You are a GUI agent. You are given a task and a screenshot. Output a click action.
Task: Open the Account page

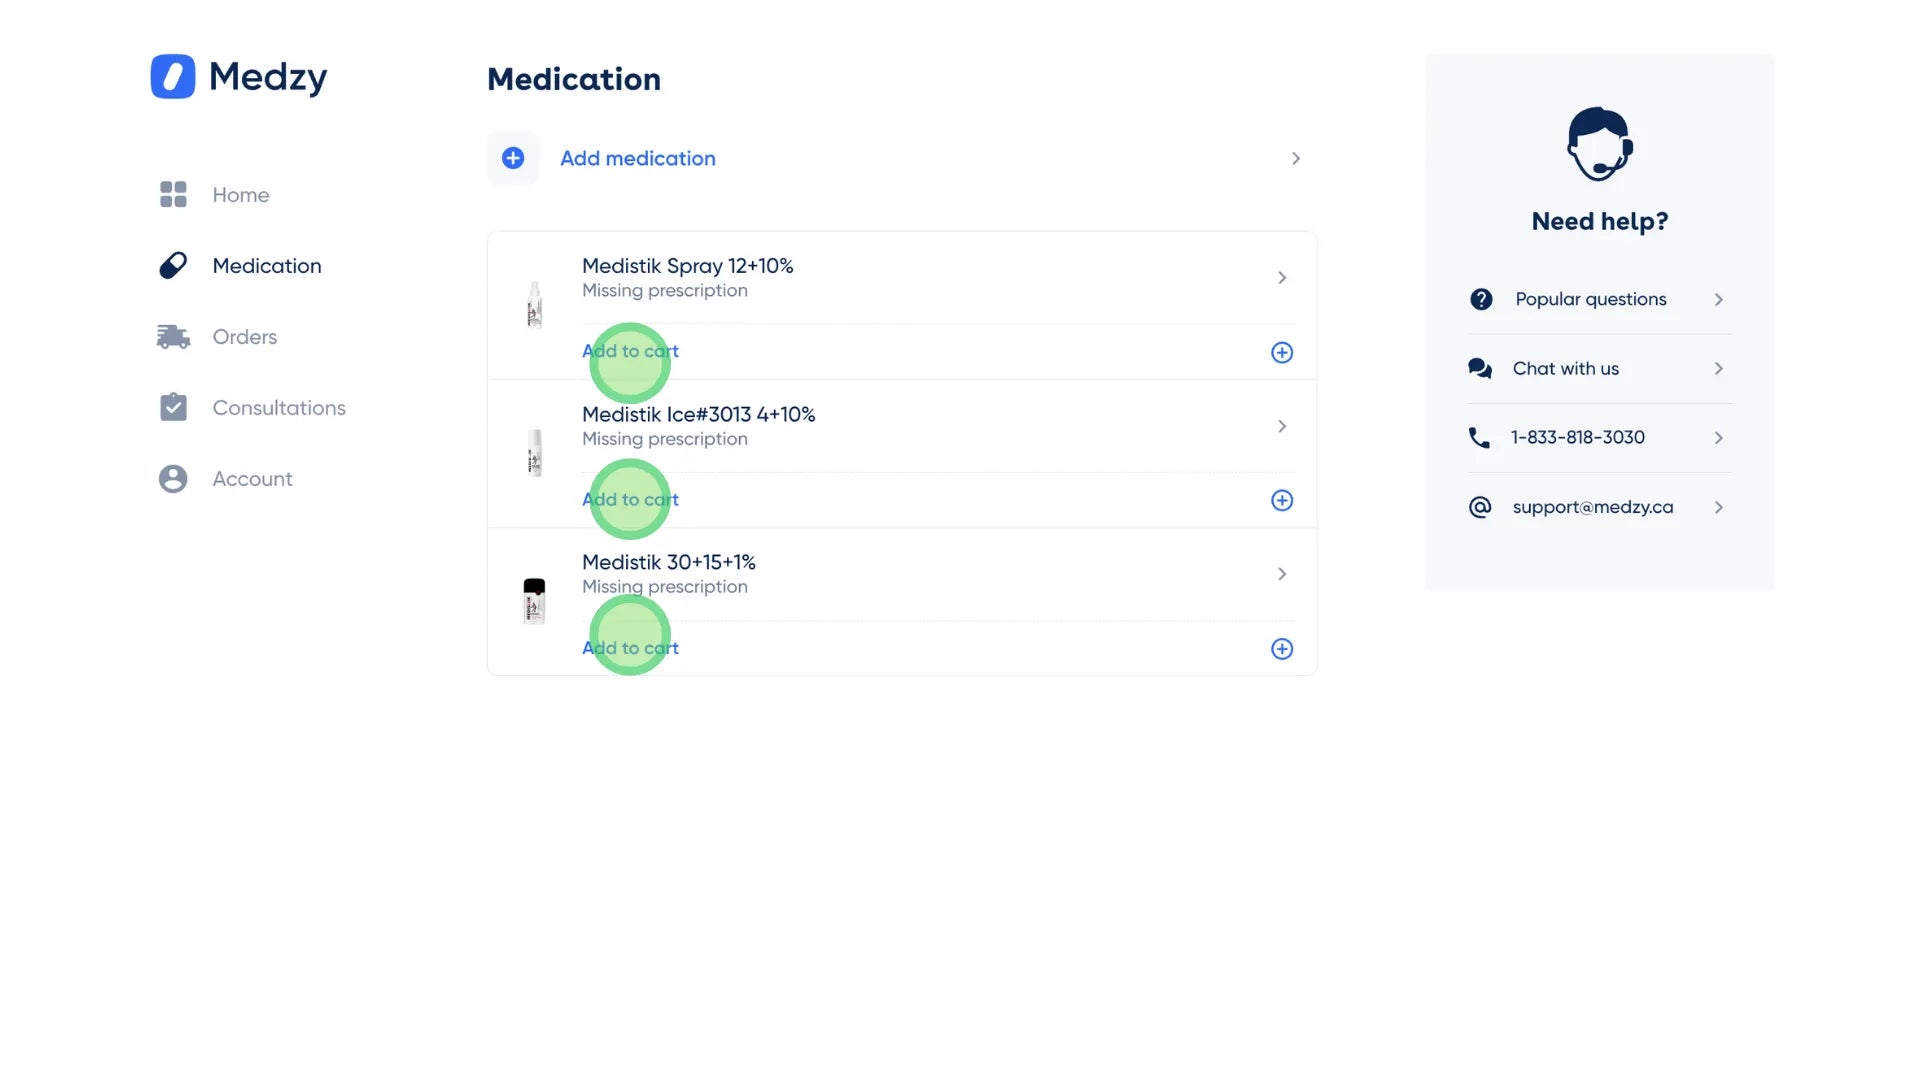(252, 479)
